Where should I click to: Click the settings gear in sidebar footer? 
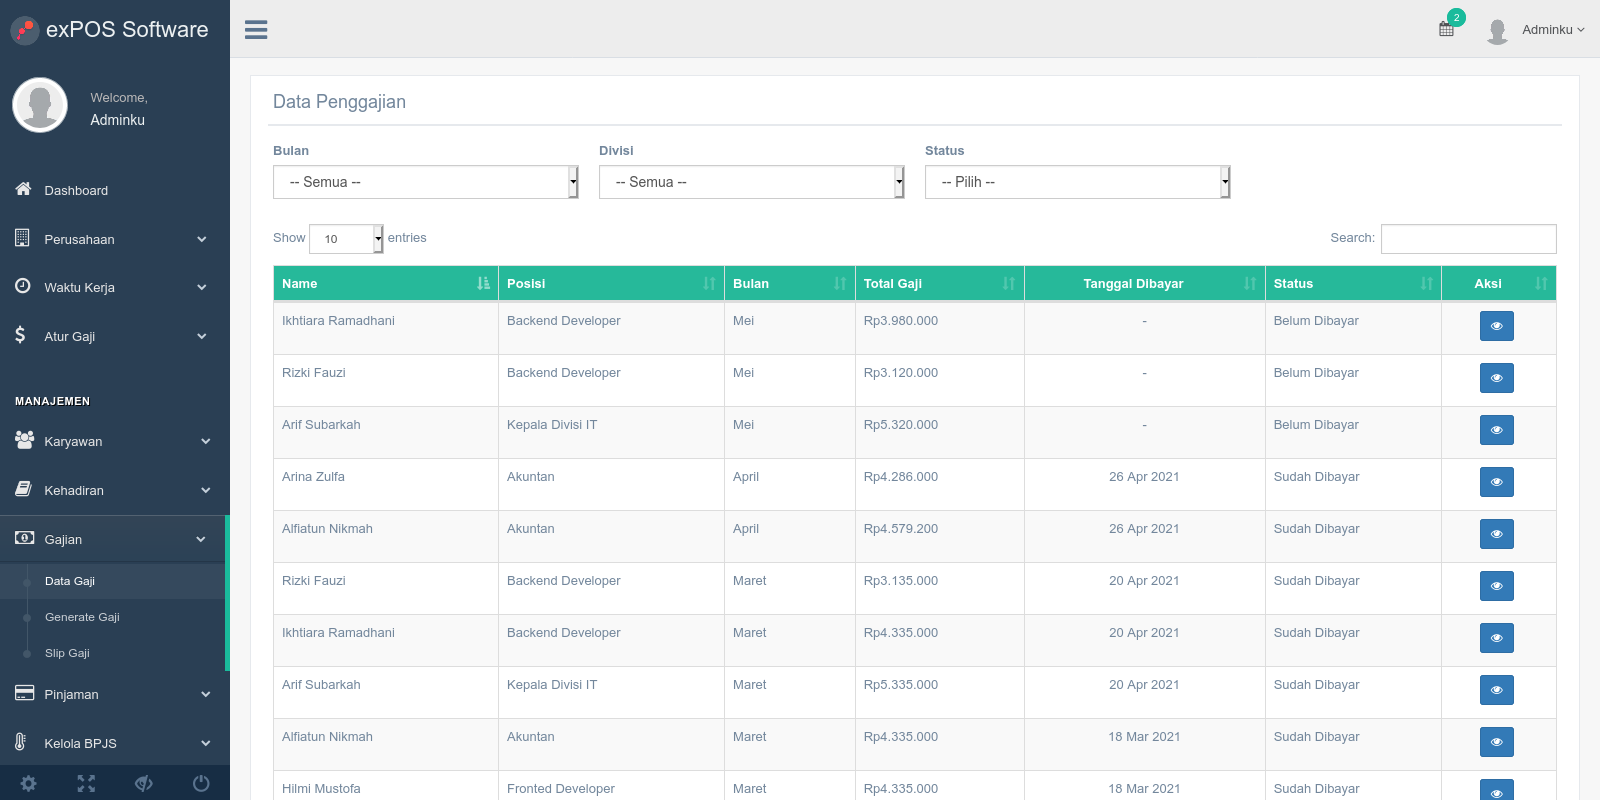29,783
